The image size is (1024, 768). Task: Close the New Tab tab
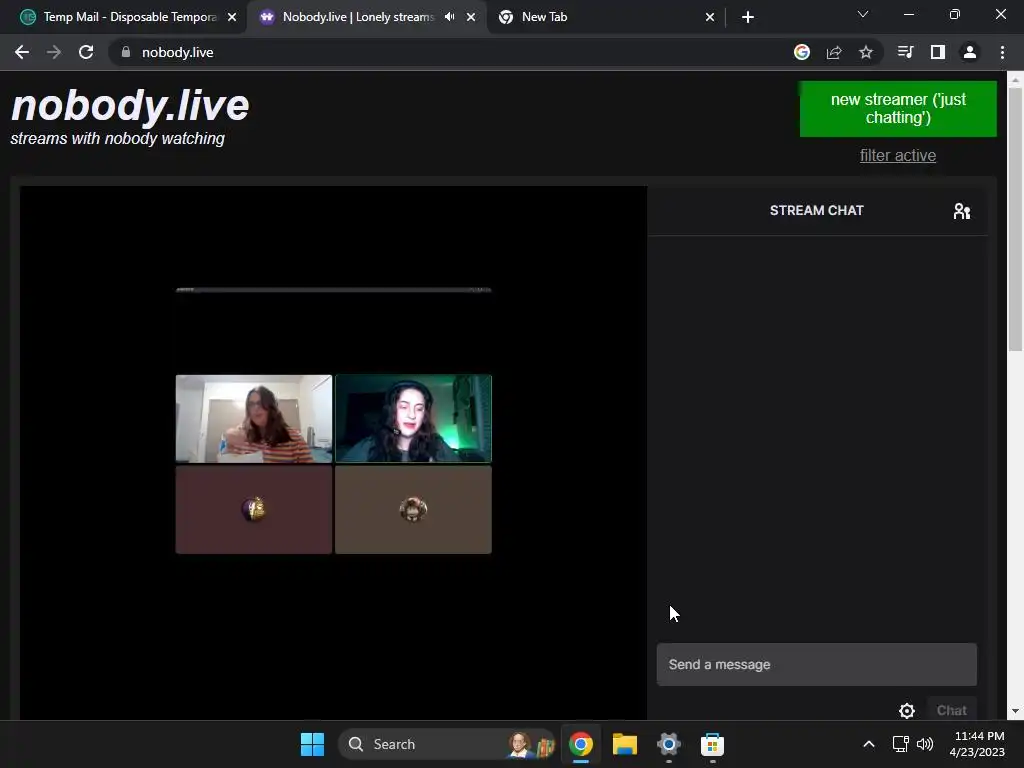click(710, 17)
